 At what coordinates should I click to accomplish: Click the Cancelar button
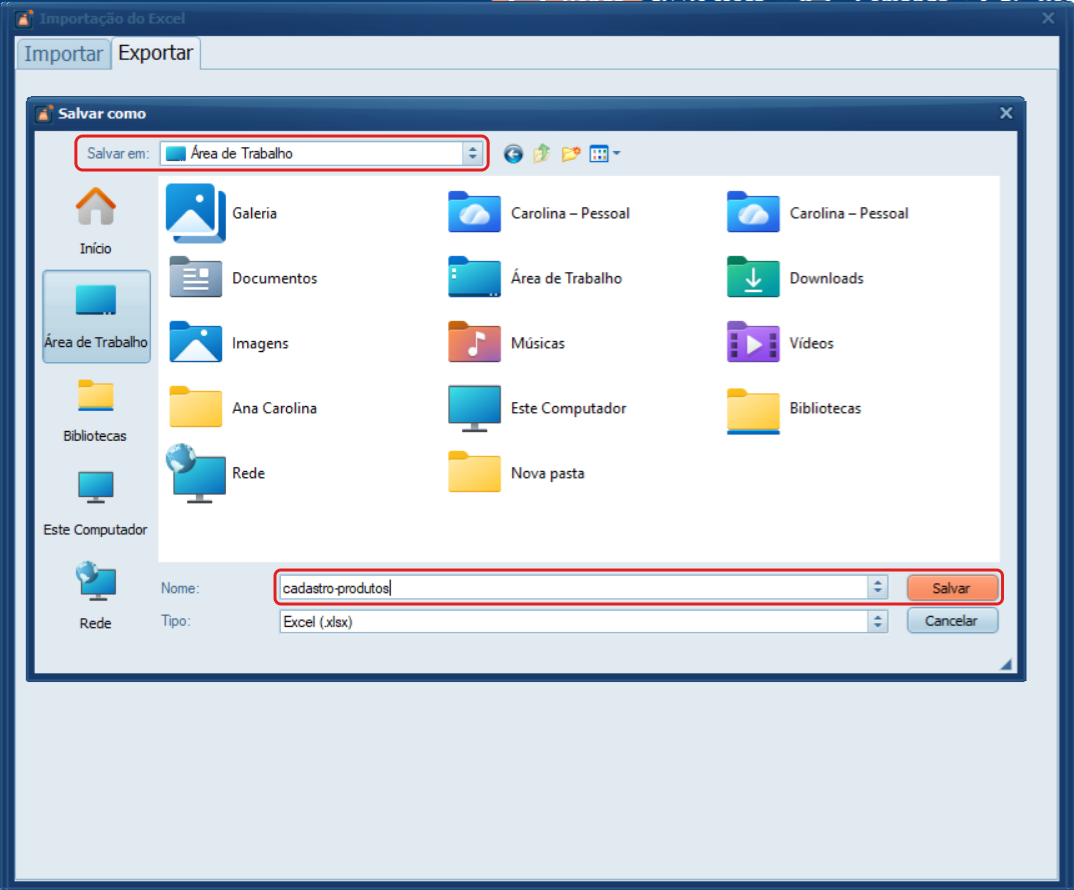tap(951, 621)
